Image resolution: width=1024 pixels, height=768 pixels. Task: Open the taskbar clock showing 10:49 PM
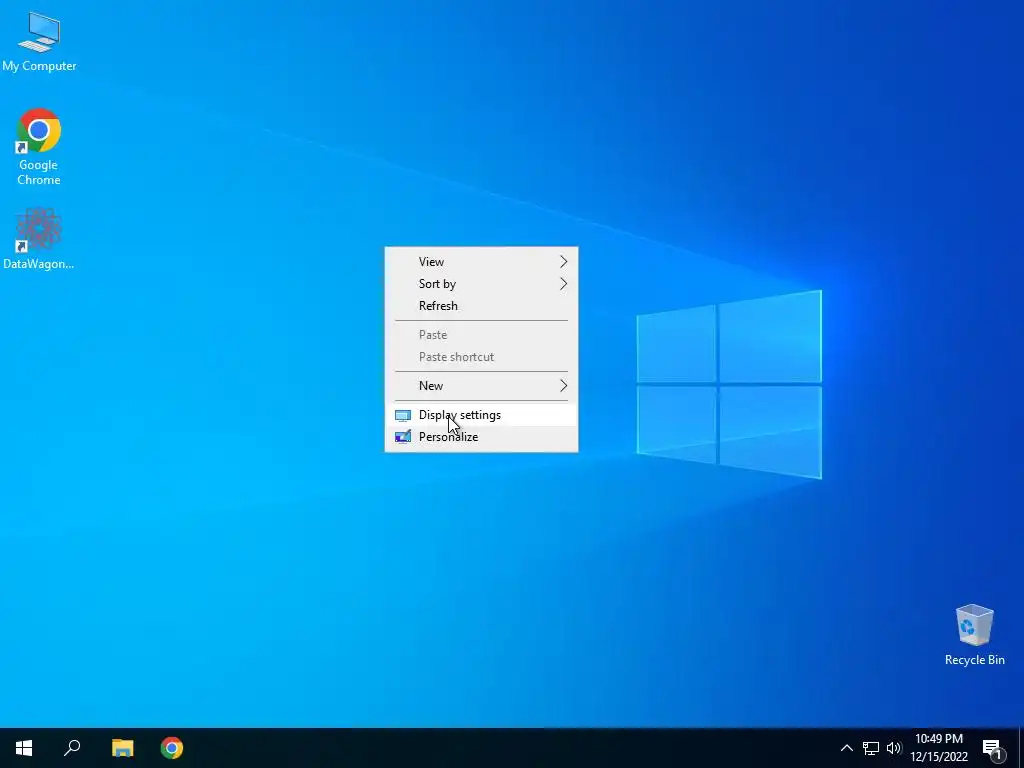click(x=939, y=748)
